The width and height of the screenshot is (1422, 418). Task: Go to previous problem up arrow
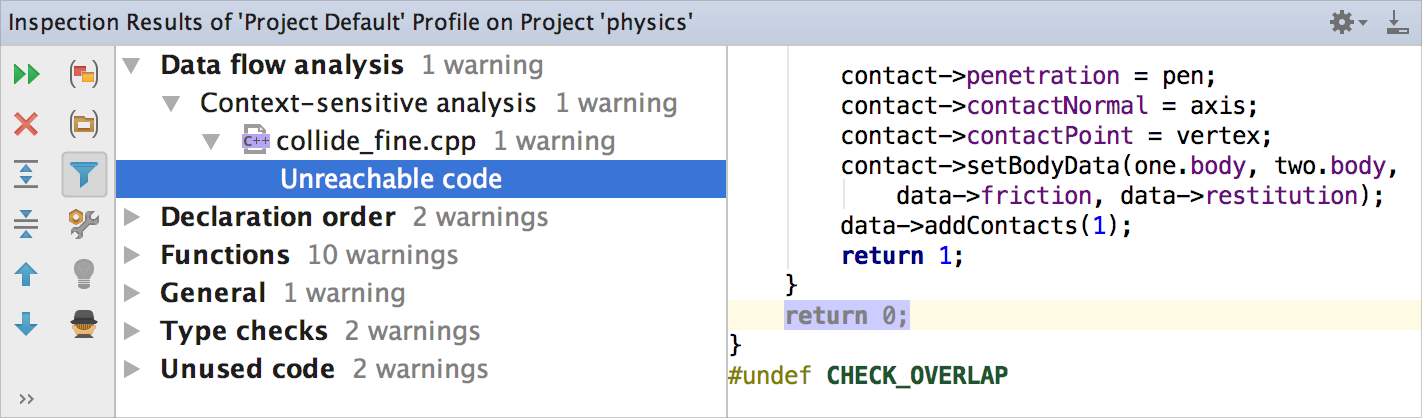click(x=27, y=273)
